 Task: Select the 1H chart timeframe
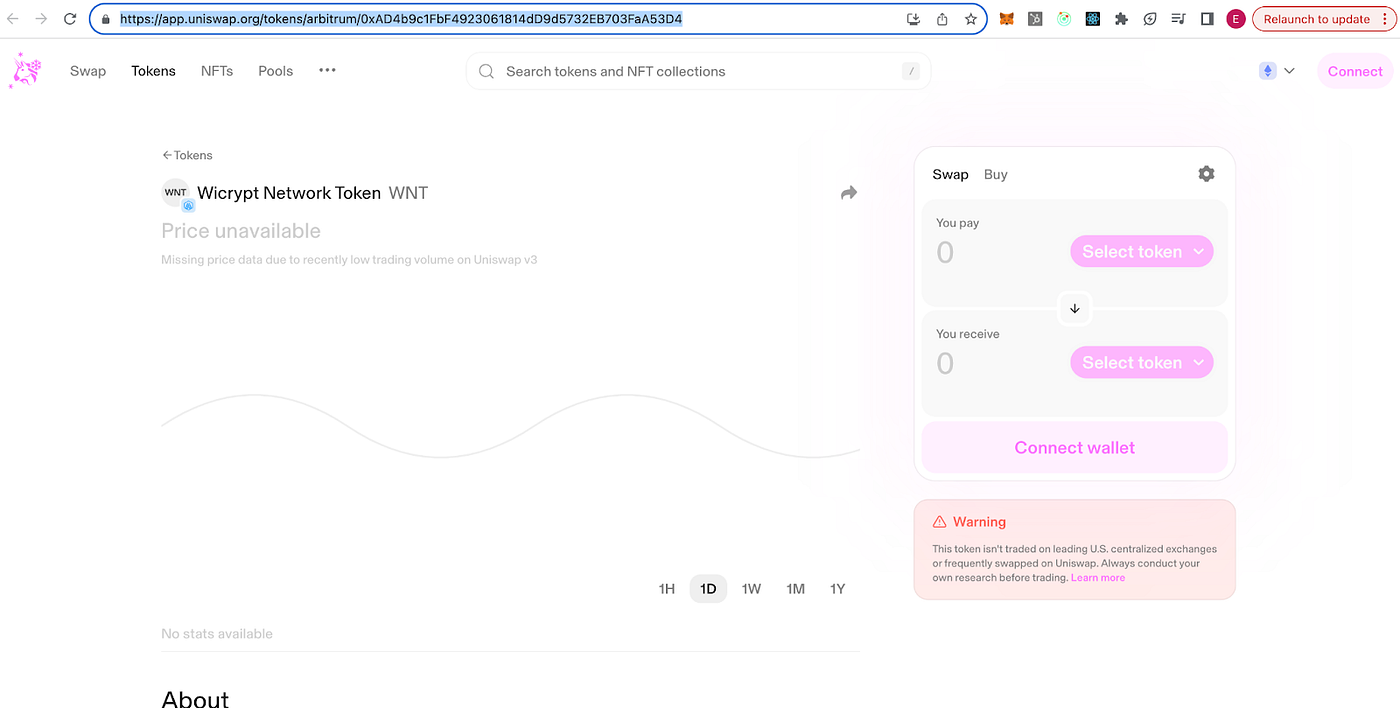[667, 589]
